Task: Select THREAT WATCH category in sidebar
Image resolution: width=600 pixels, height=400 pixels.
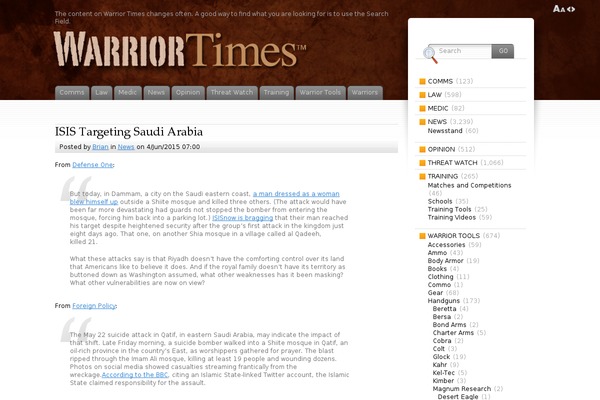Action: (452, 163)
